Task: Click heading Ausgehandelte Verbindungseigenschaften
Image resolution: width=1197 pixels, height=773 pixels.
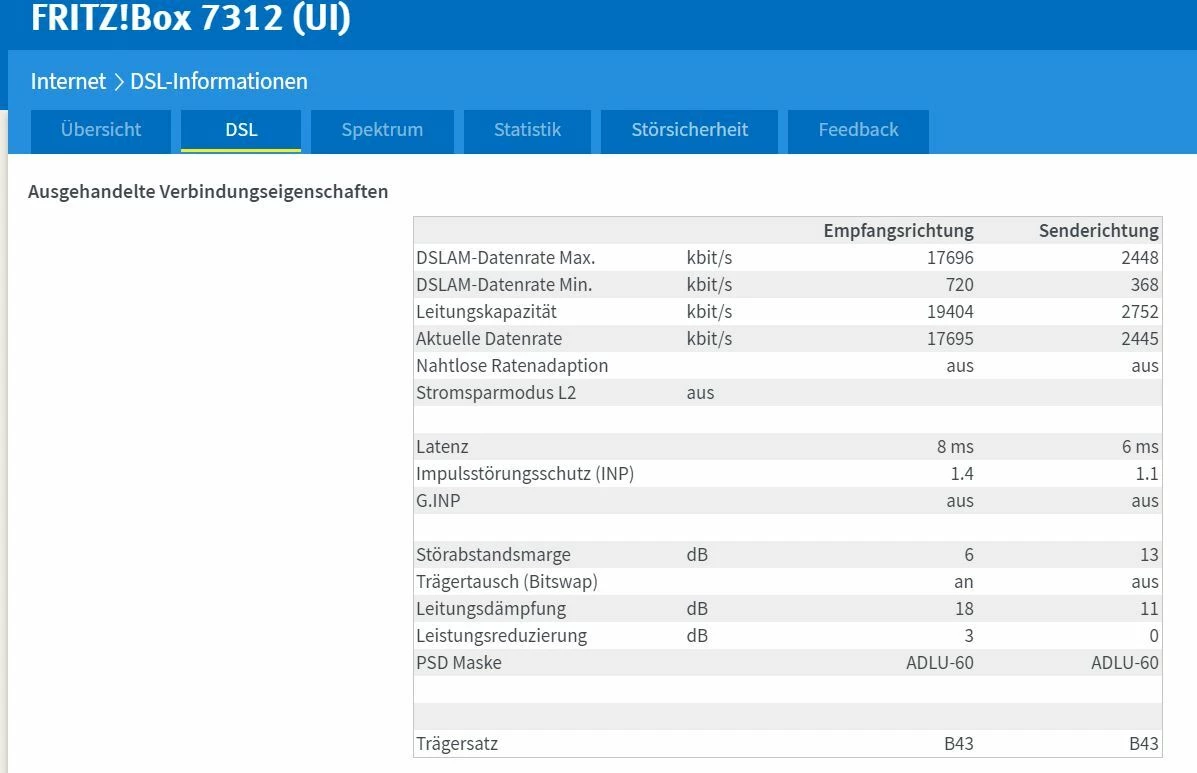Action: [208, 192]
